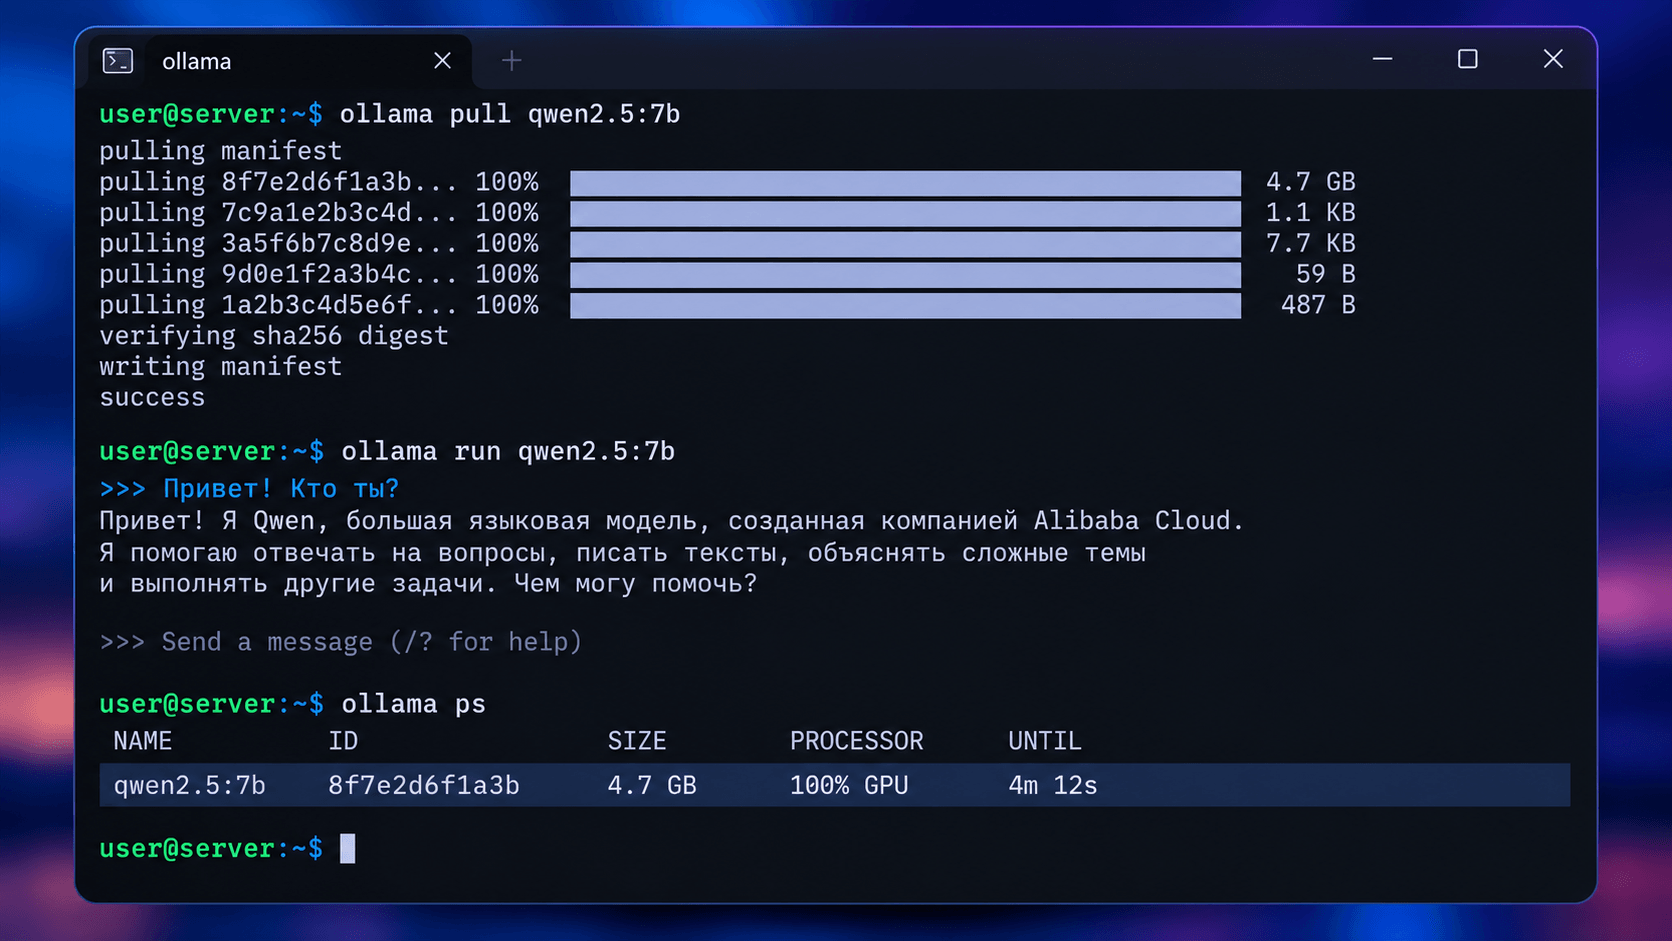Click the model ID 8f7e2d6f1a3b in the table
The image size is (1672, 941).
pyautogui.click(x=424, y=785)
